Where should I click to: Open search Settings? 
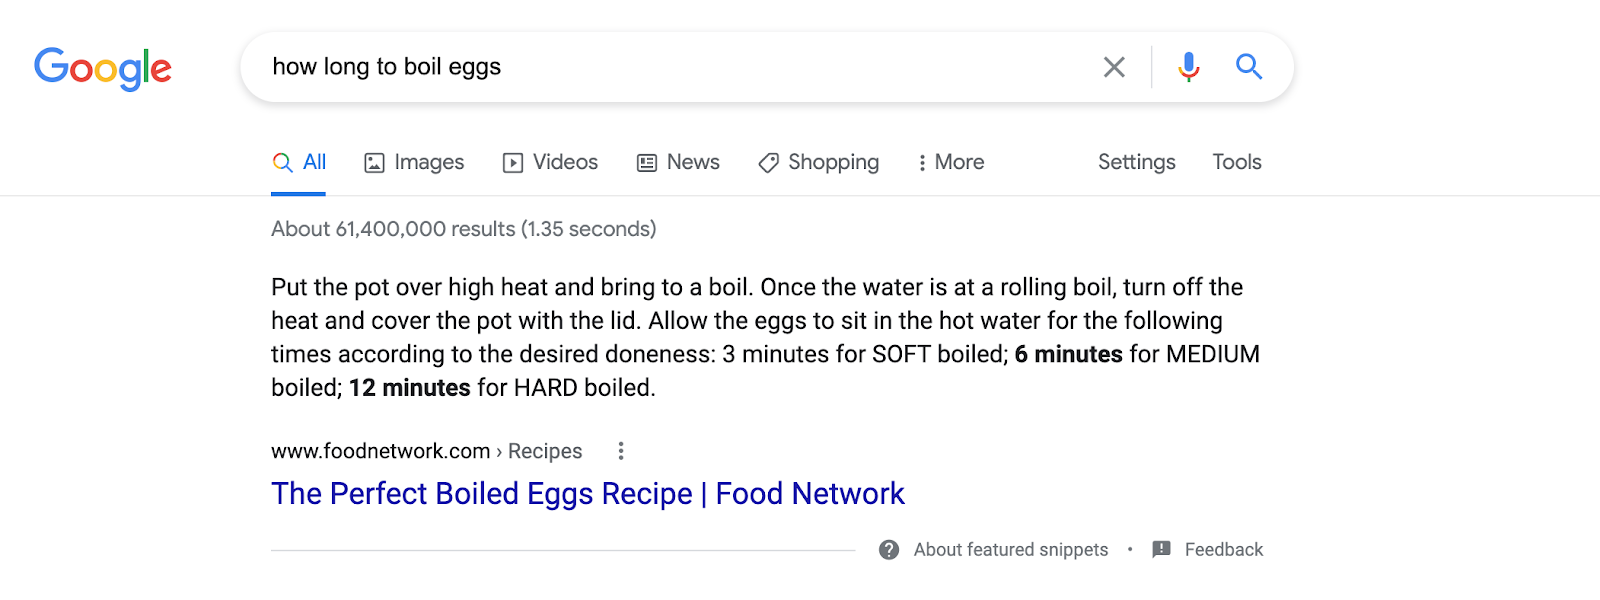[x=1136, y=162]
